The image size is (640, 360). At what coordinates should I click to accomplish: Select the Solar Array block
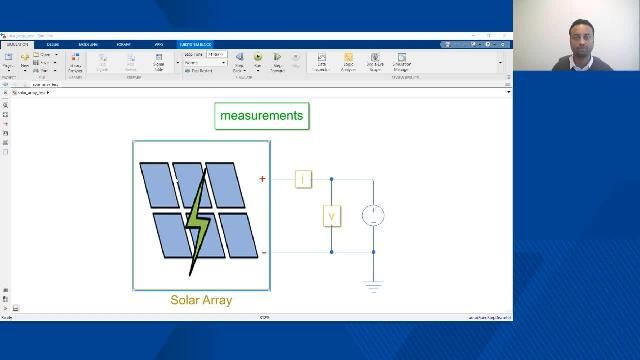coord(201,216)
